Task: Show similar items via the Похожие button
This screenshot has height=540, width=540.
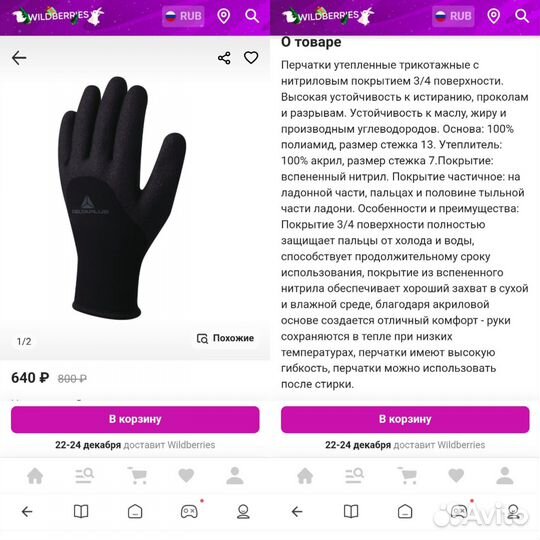Action: click(225, 338)
